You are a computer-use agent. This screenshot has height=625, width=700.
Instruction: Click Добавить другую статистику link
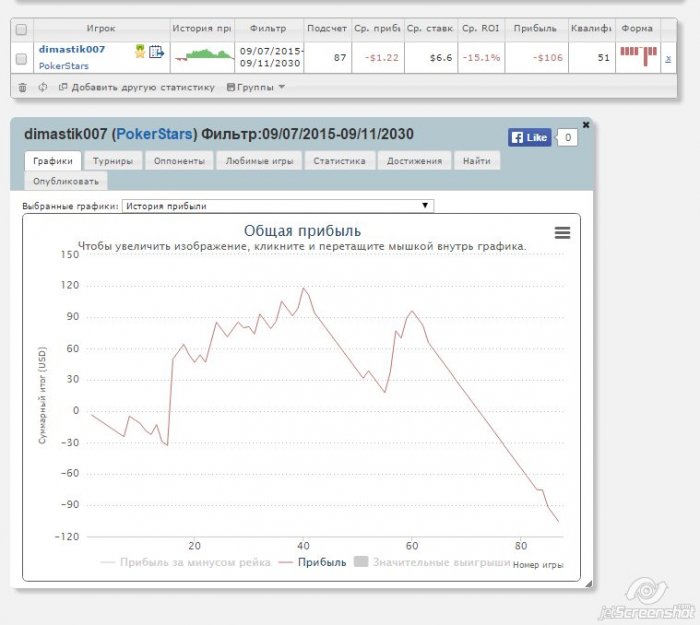click(x=137, y=87)
